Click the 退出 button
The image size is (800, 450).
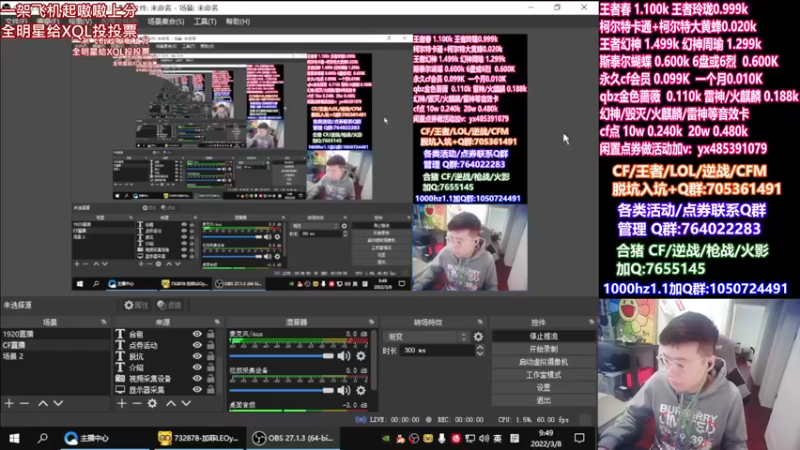[x=543, y=401]
